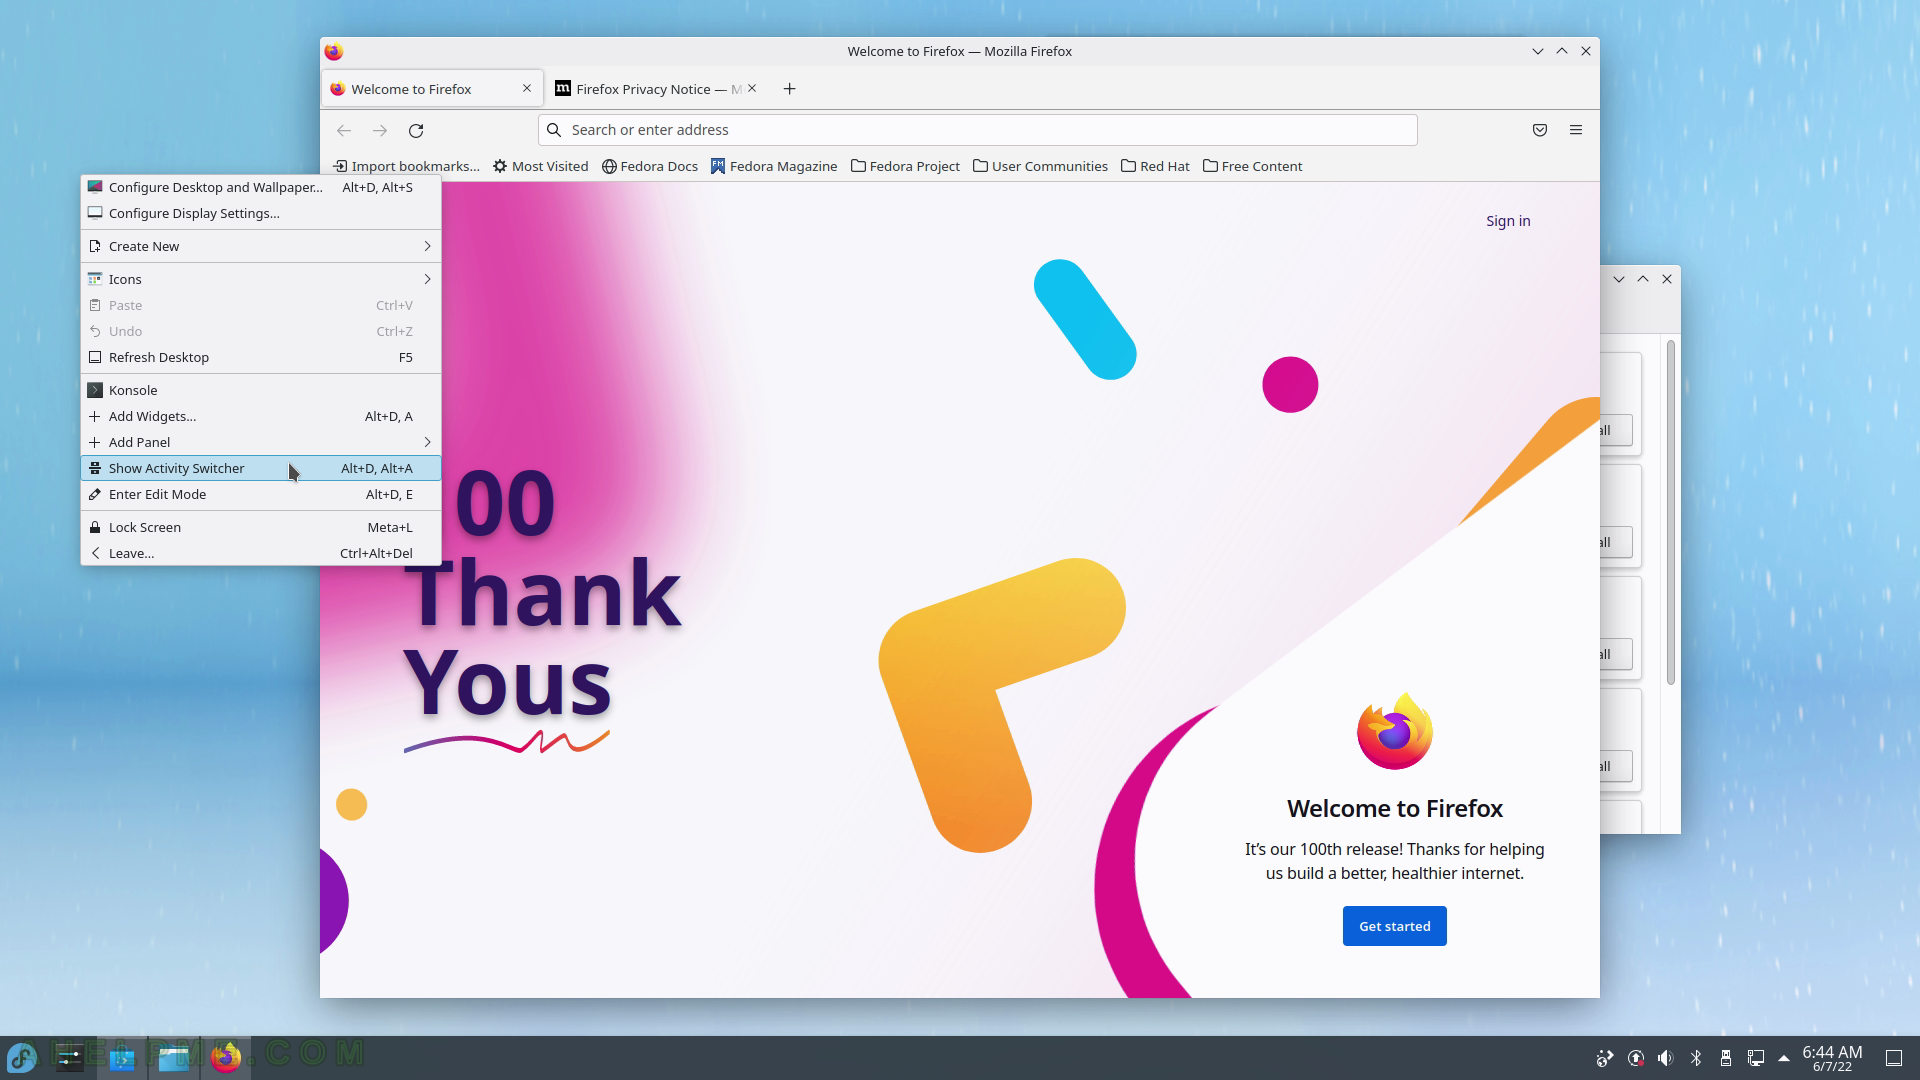Screen dimensions: 1920x1080
Task: Launch Konsole from context menu
Action: click(261, 390)
